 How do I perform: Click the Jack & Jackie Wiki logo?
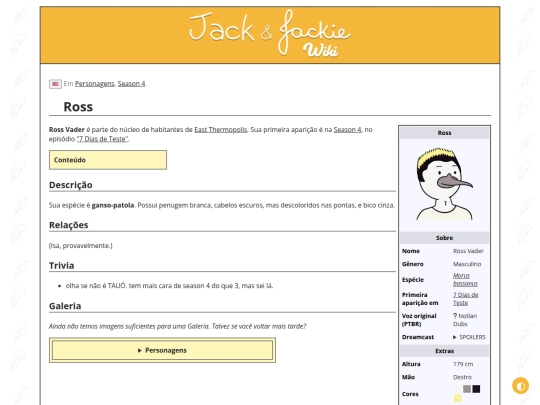coord(270,34)
